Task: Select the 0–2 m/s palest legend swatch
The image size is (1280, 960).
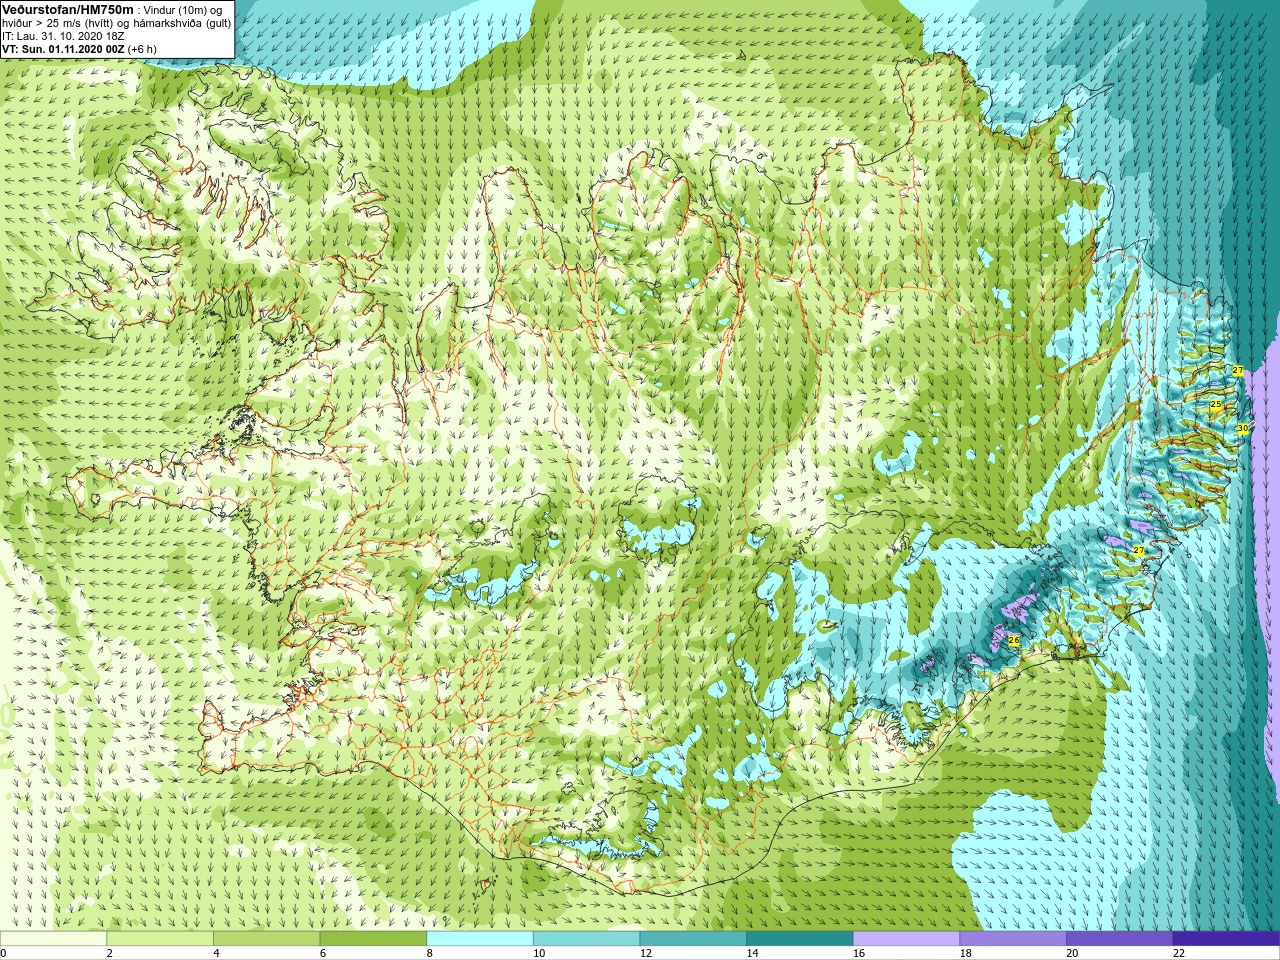Action: click(53, 939)
